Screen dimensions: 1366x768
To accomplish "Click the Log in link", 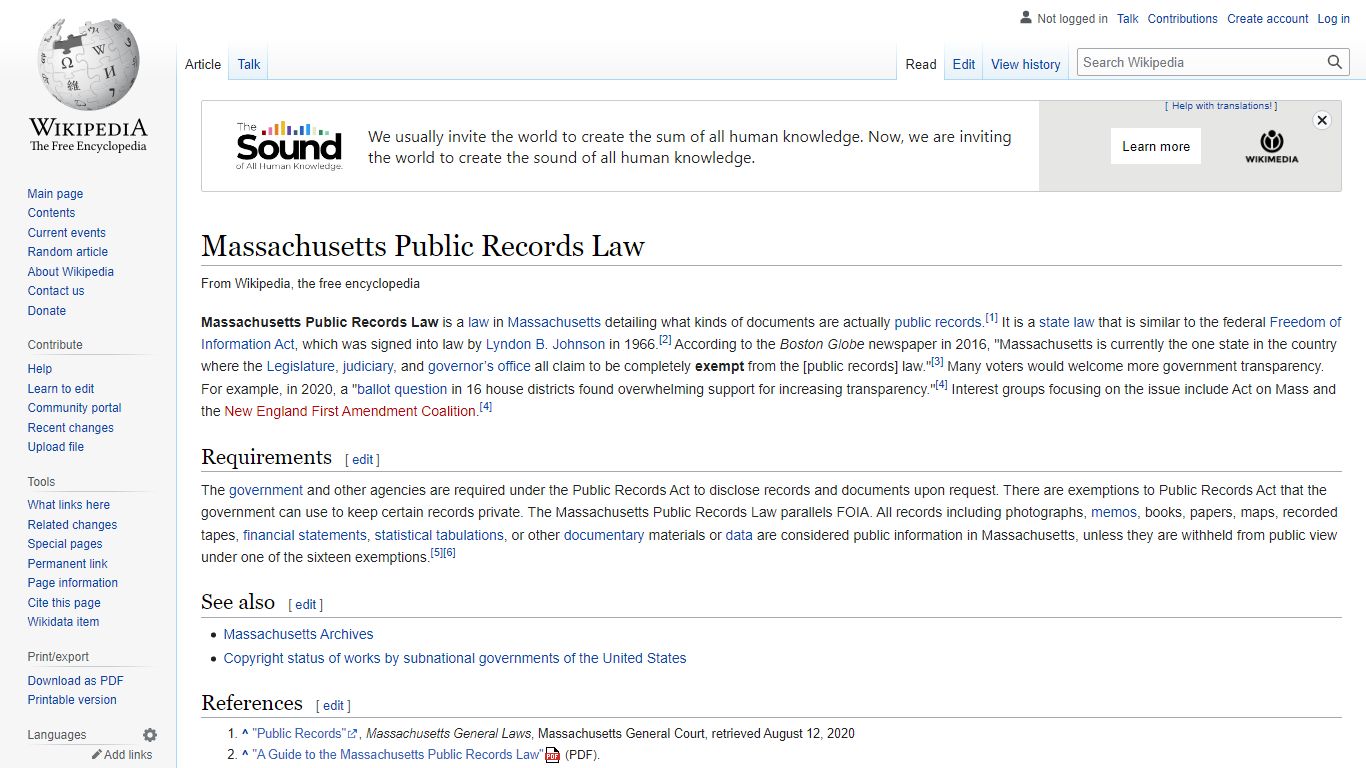I will [1334, 19].
